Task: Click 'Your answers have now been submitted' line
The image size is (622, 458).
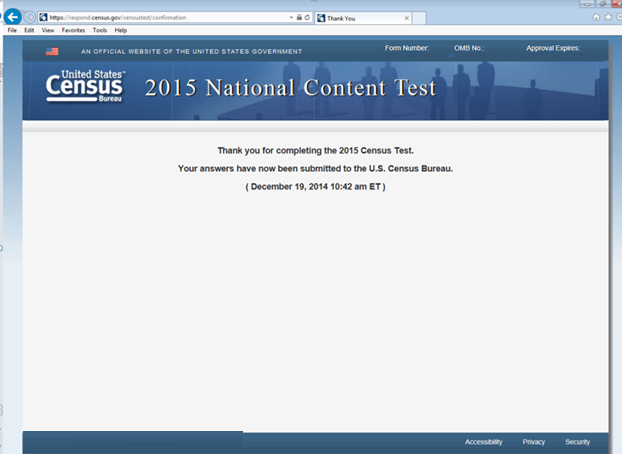Action: coord(315,169)
